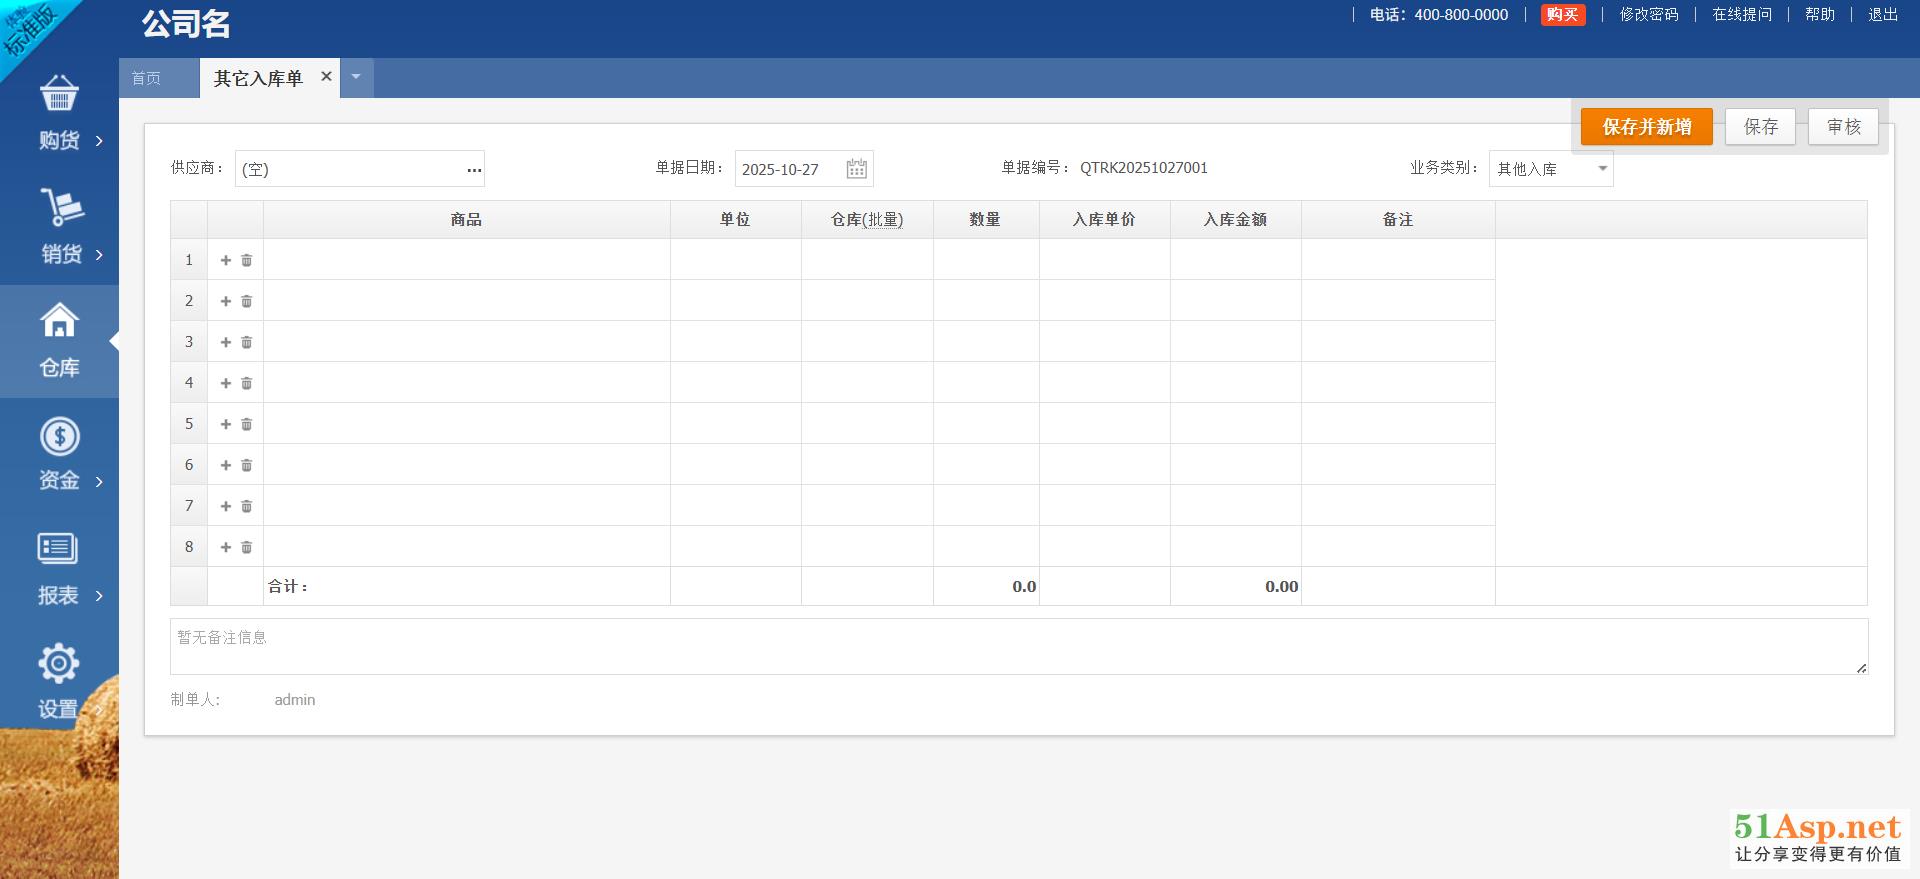1920x879 pixels.
Task: Close the 其它入库单 tab
Action: (326, 76)
